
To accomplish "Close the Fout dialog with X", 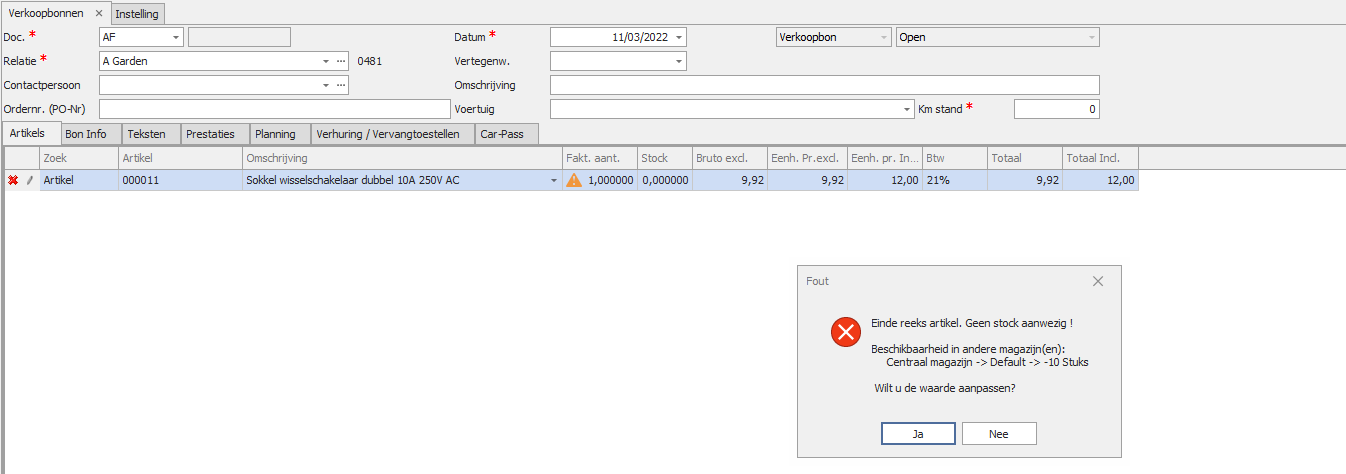I will coord(1098,282).
